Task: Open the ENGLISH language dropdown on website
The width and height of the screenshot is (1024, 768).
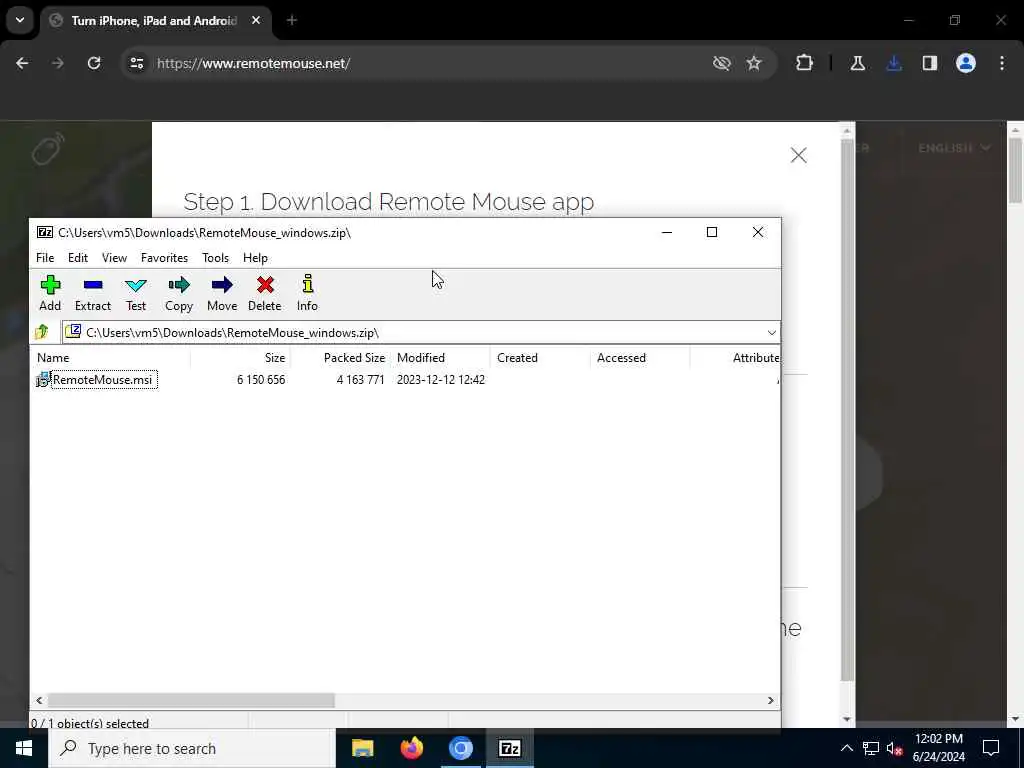Action: [954, 148]
